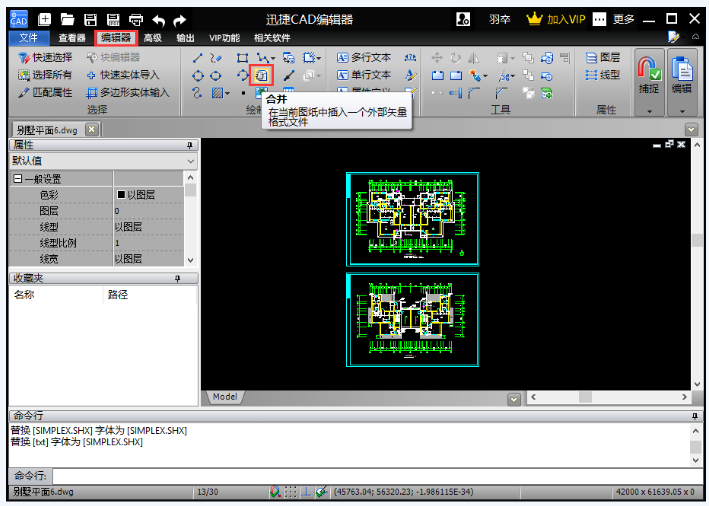Click the Undo arrow icon
The width and height of the screenshot is (709, 506).
(158, 20)
